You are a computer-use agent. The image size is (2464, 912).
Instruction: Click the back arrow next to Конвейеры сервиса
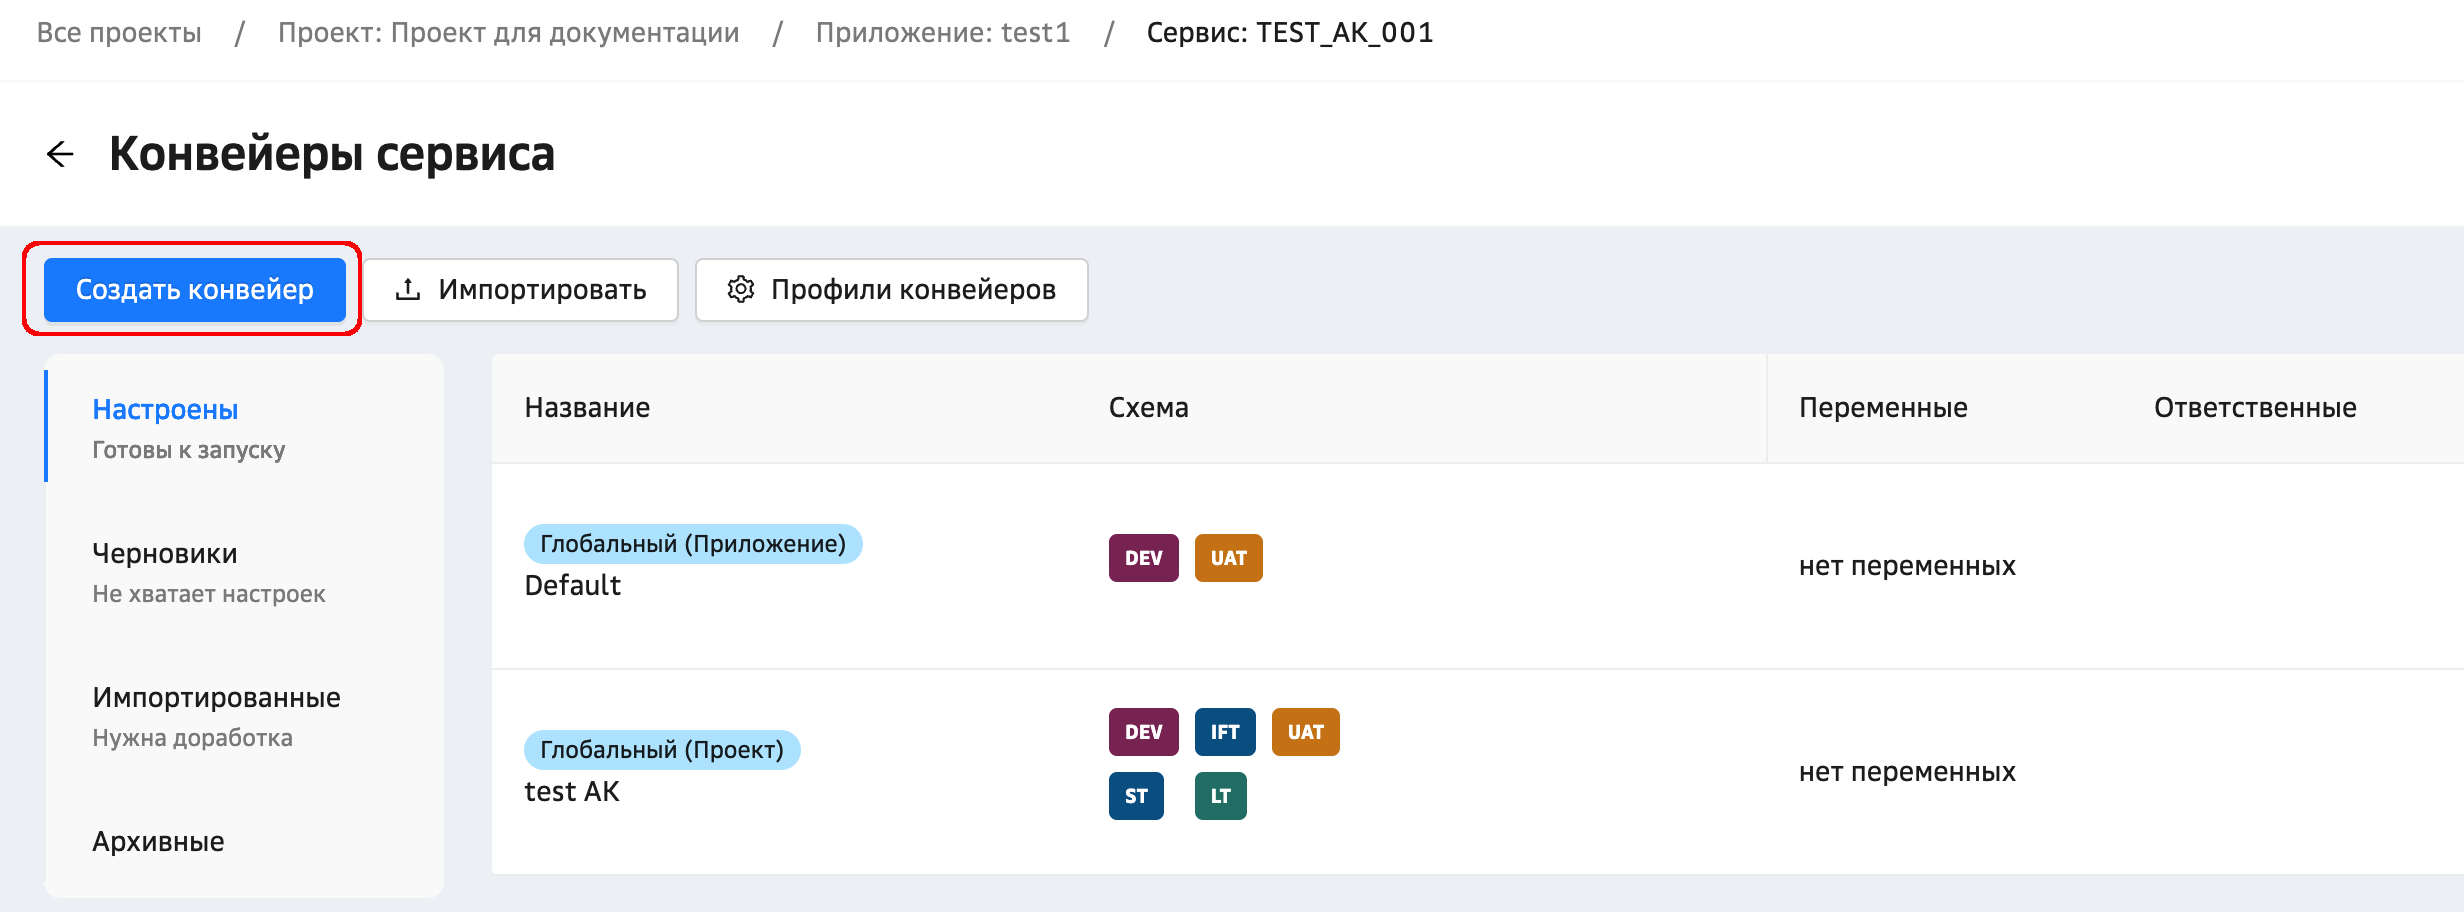60,154
